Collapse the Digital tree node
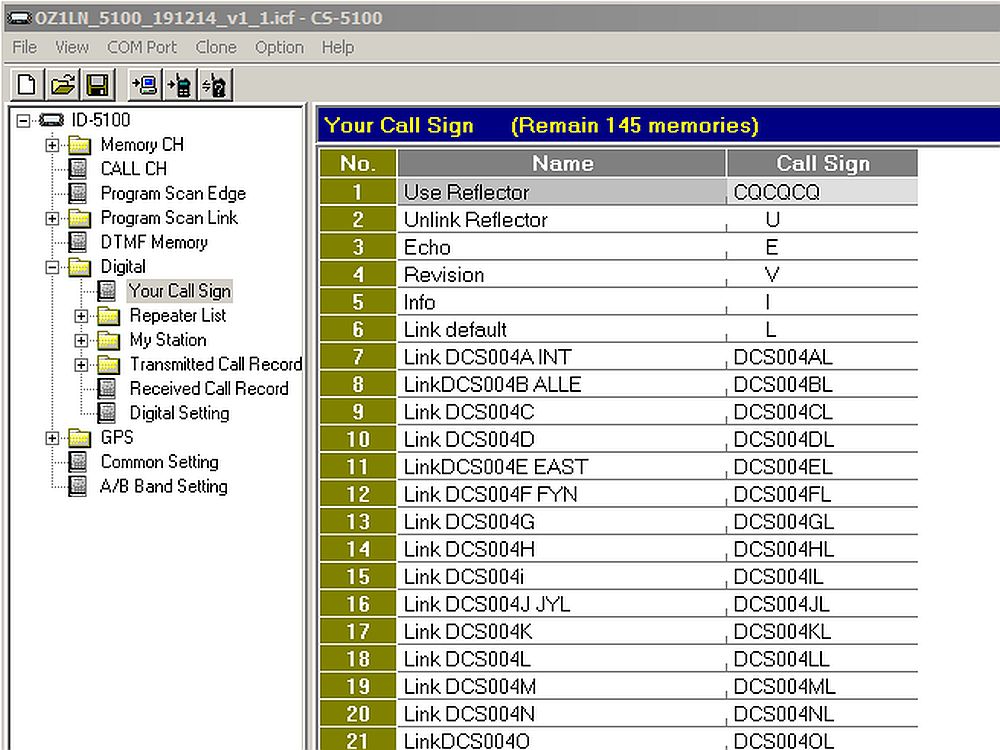 (53, 267)
